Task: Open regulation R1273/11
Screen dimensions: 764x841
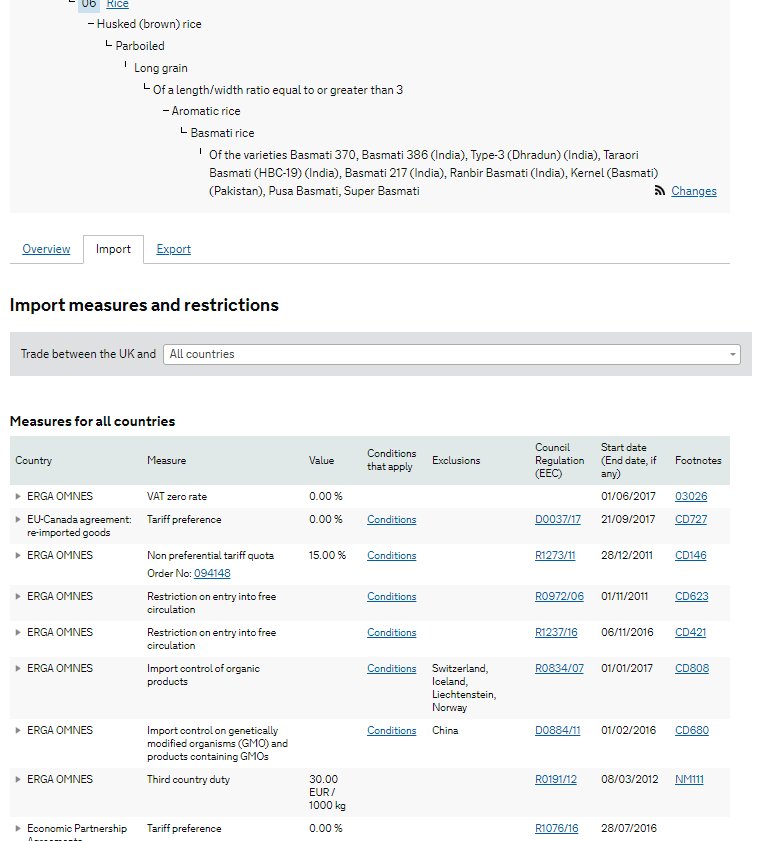Action: tap(555, 555)
